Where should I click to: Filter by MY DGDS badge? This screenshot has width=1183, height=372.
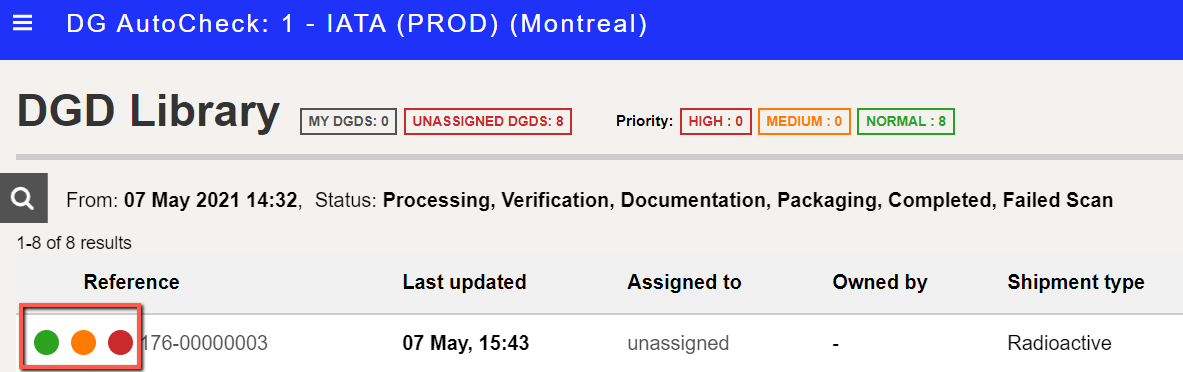pyautogui.click(x=349, y=121)
